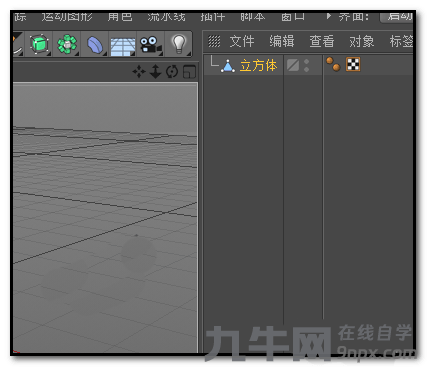Open Object Manager 对象 menu
The height and width of the screenshot is (367, 427).
click(362, 41)
